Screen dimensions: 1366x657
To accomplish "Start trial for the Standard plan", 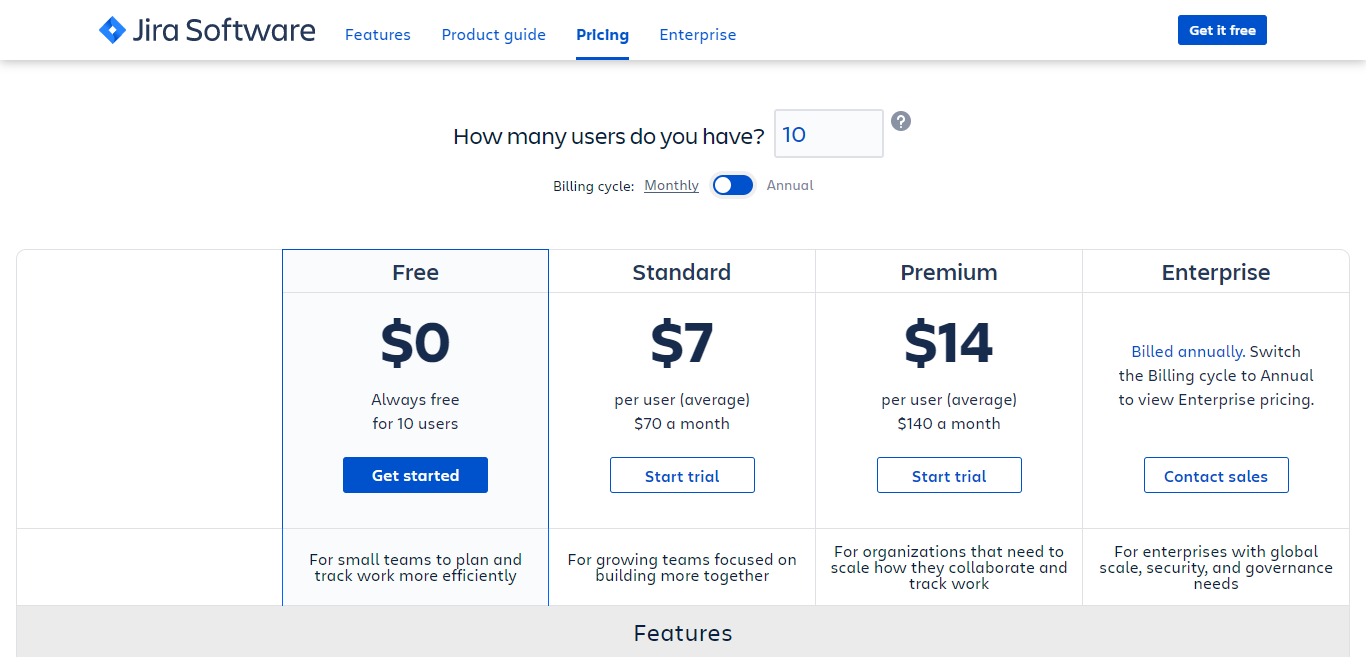I will click(x=682, y=475).
